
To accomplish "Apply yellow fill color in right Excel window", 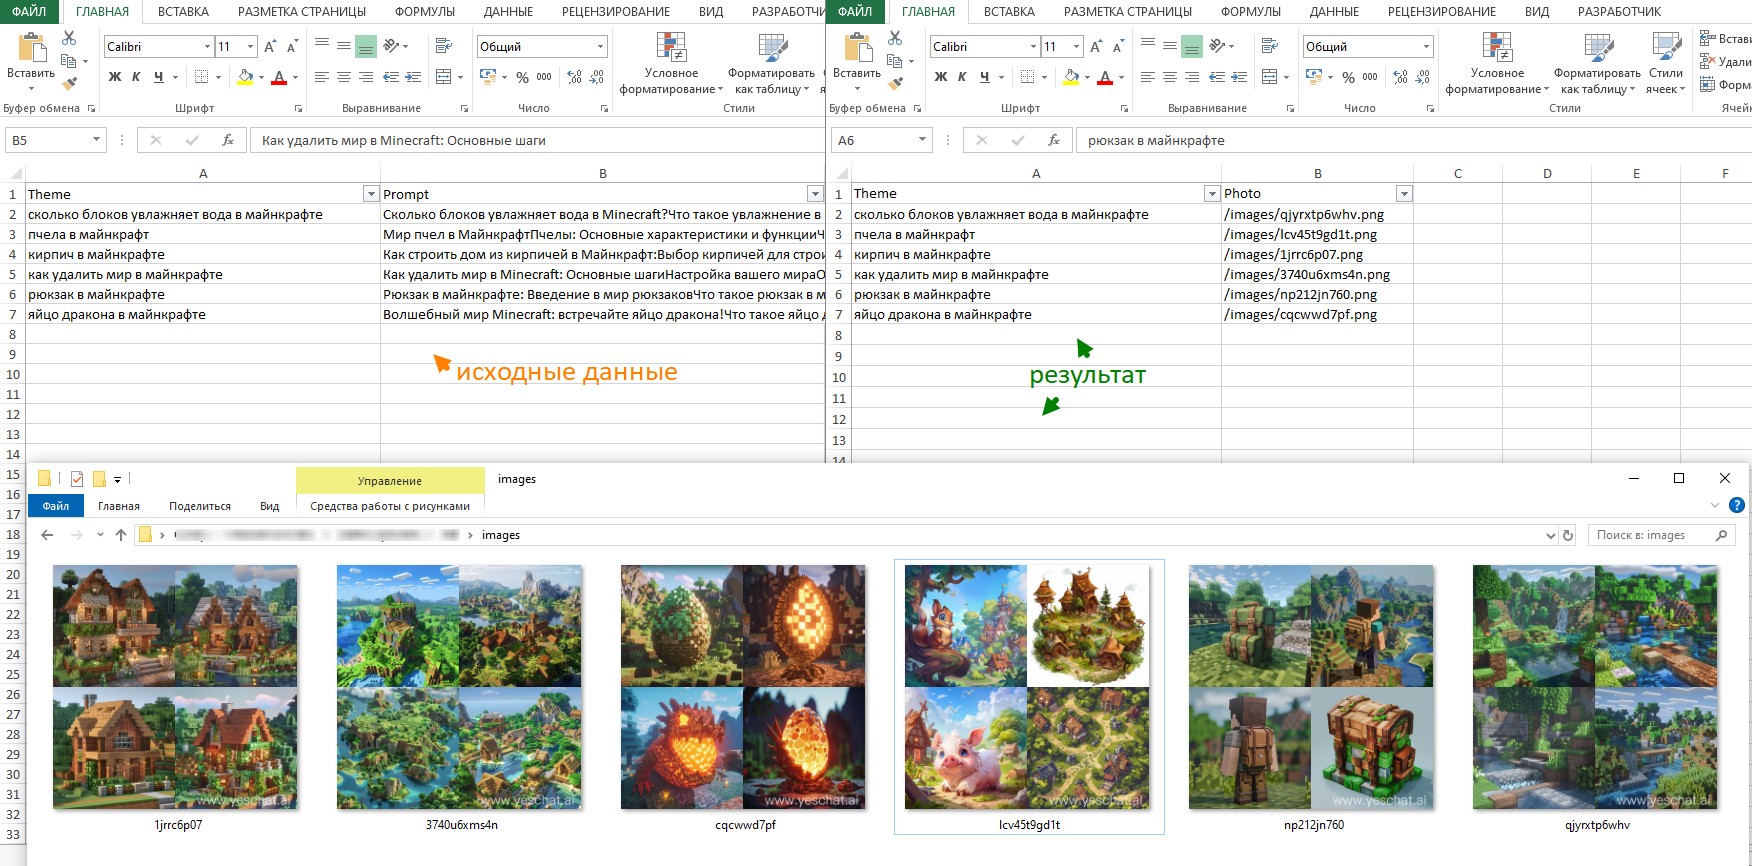I will click(1072, 77).
